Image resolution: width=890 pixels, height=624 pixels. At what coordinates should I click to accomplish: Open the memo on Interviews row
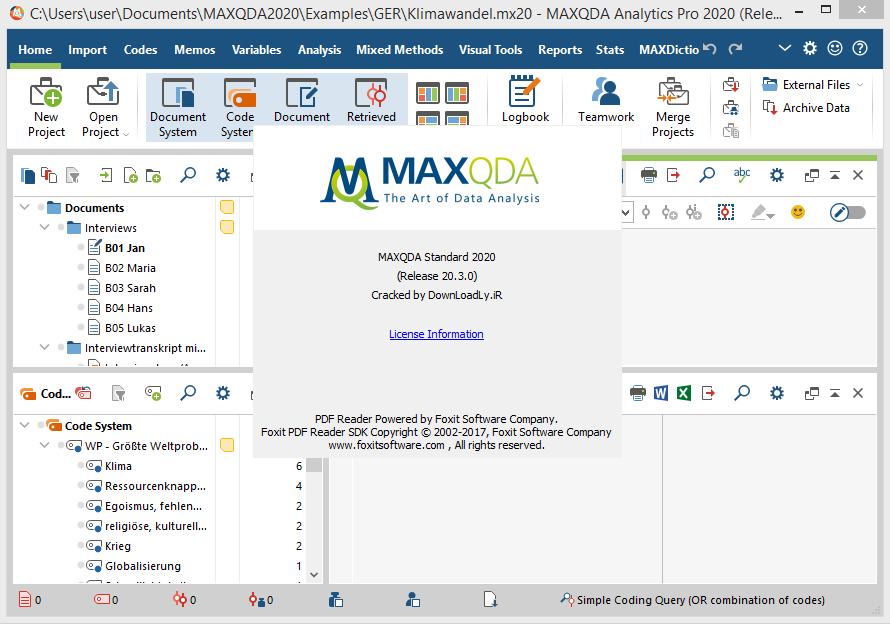[227, 227]
